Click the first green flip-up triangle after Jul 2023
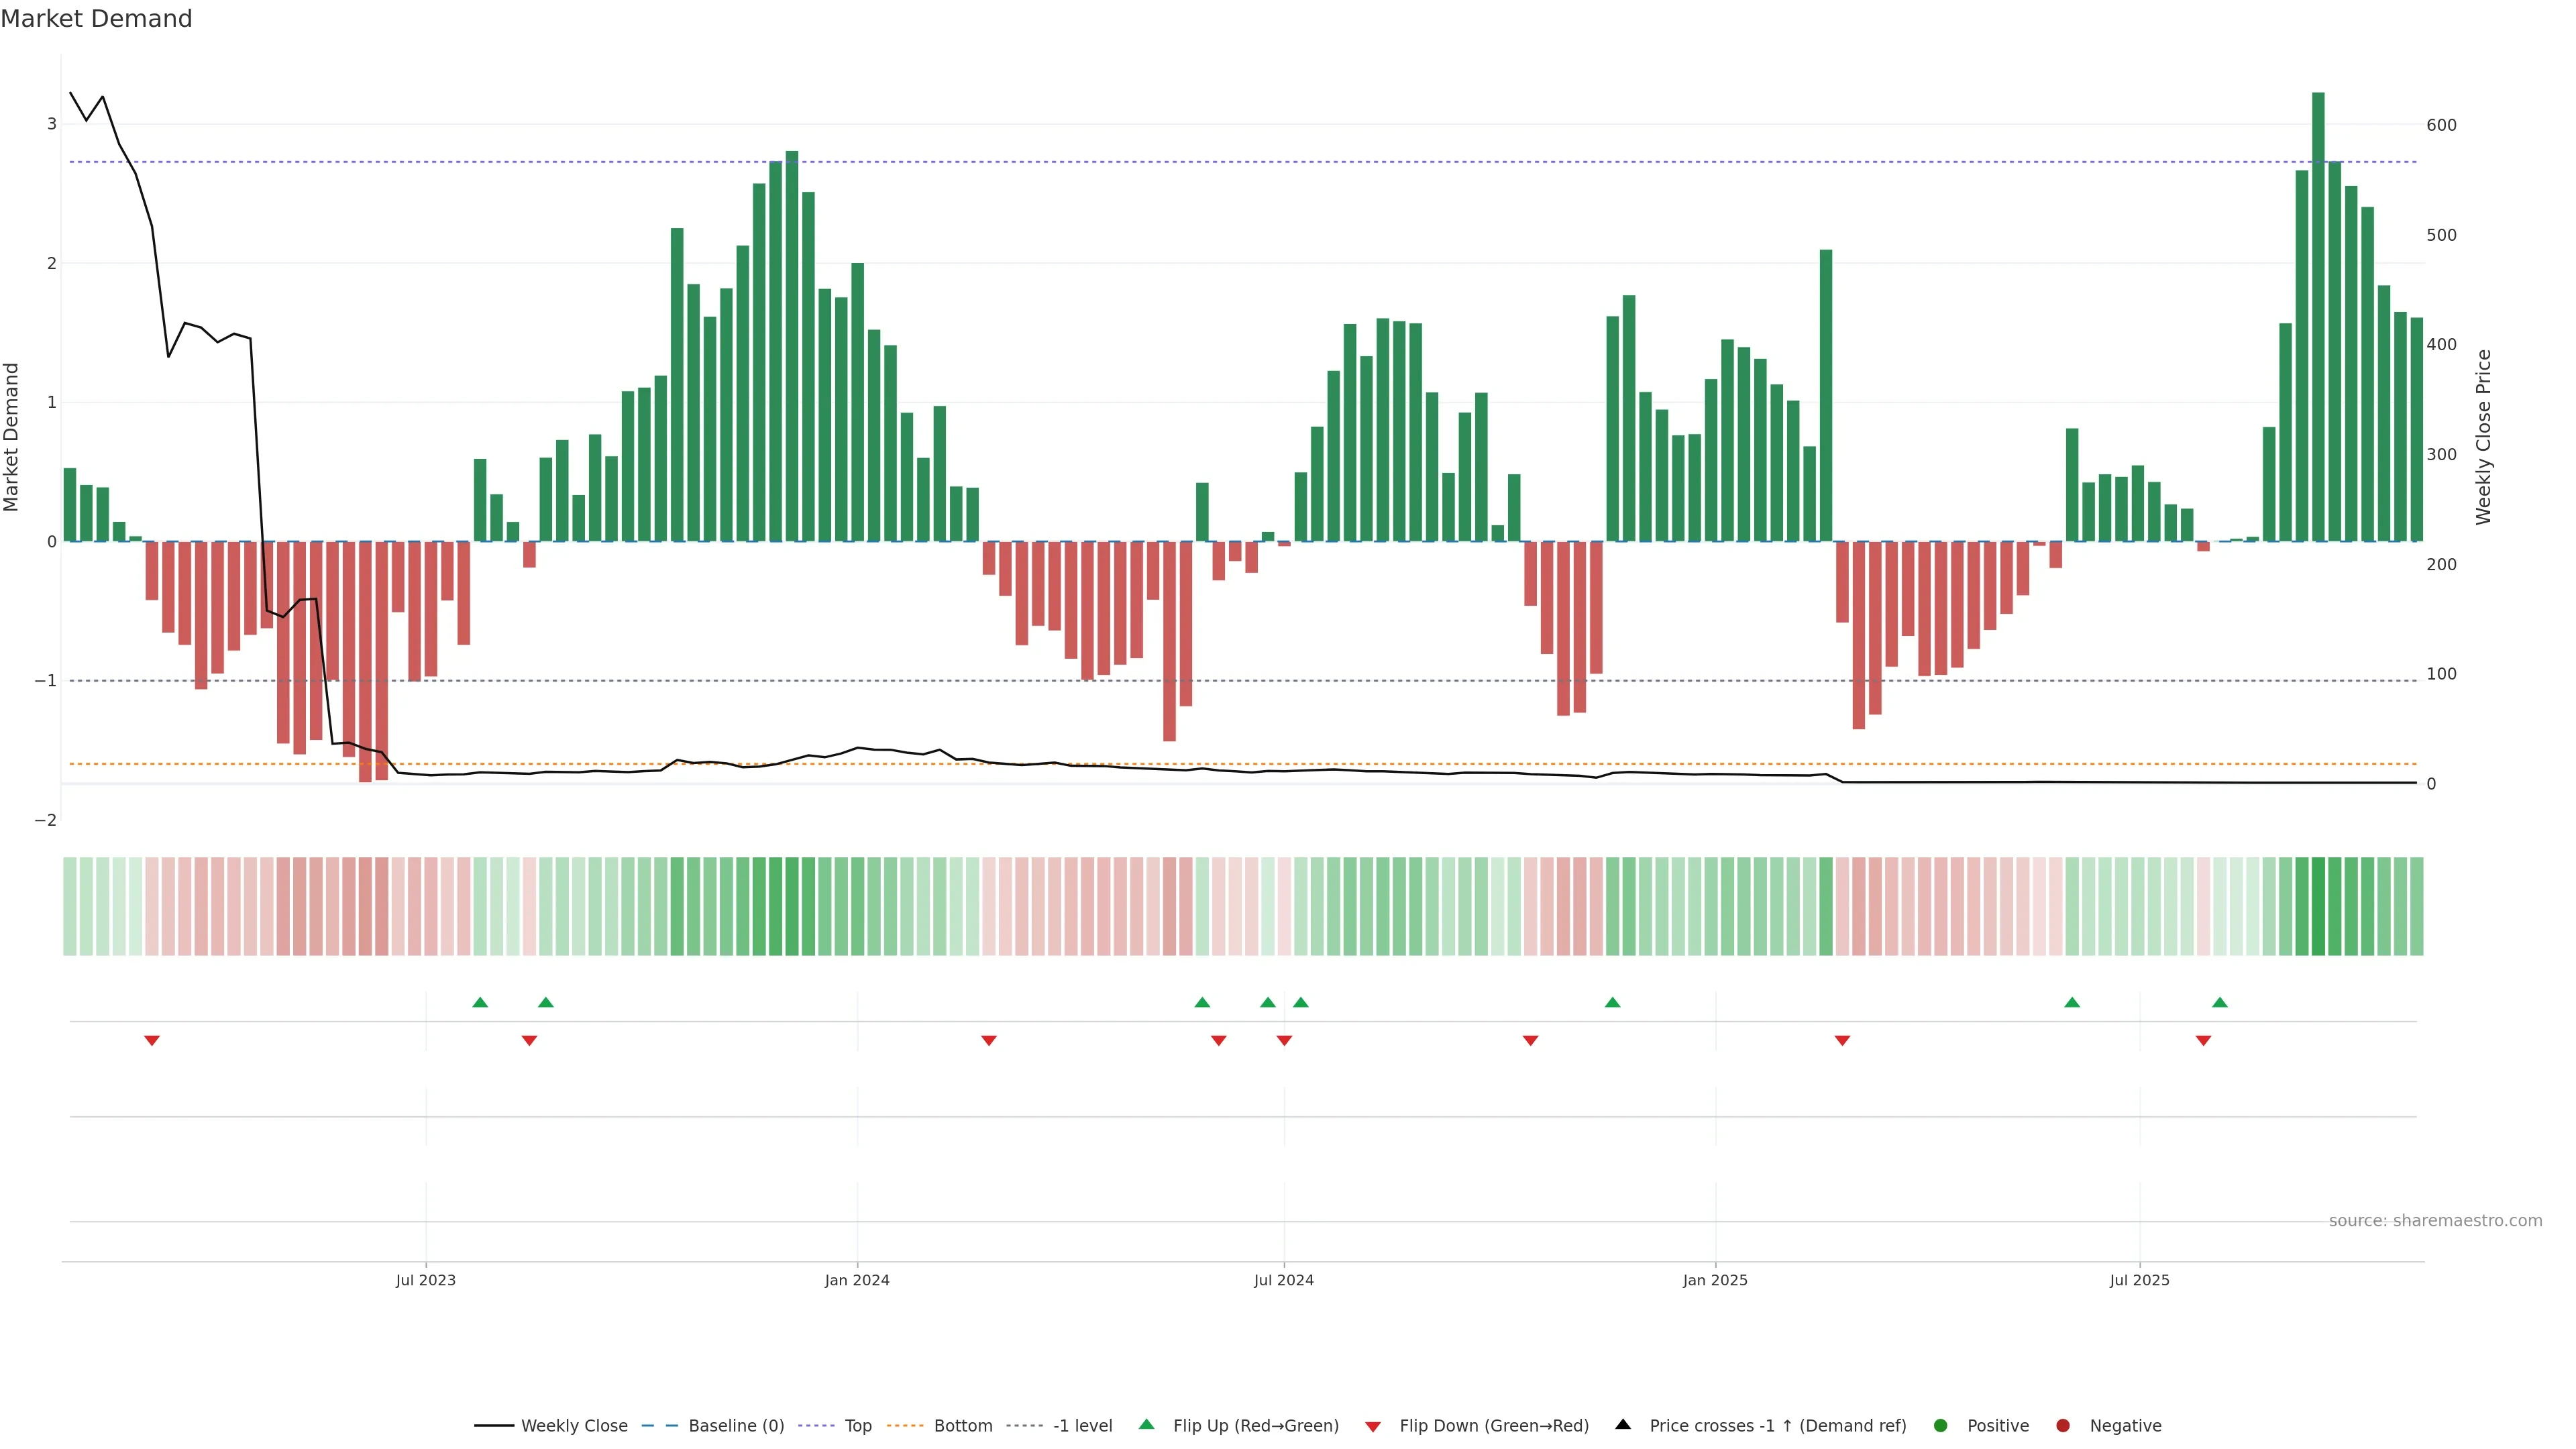Screen dimensions: 2576x1449 click(x=480, y=1002)
